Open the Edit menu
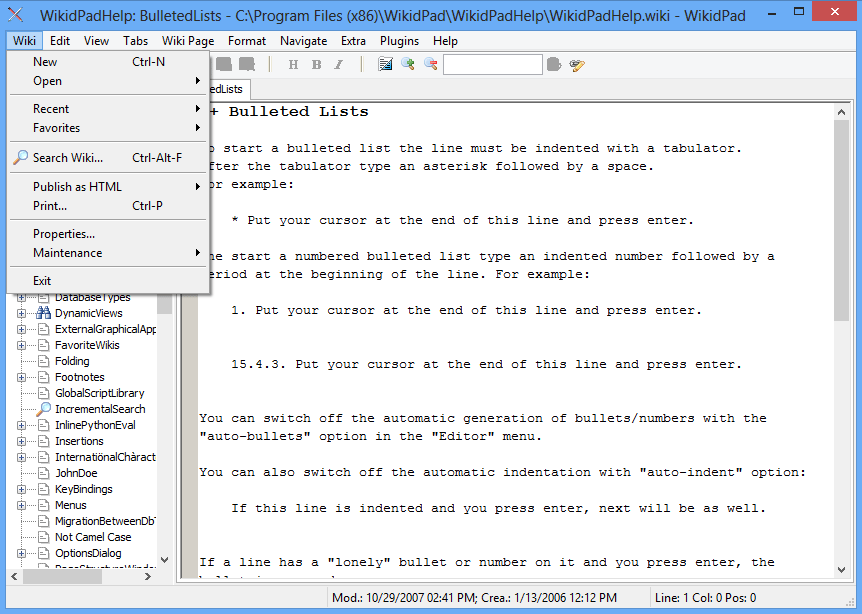The width and height of the screenshot is (862, 614). point(59,41)
